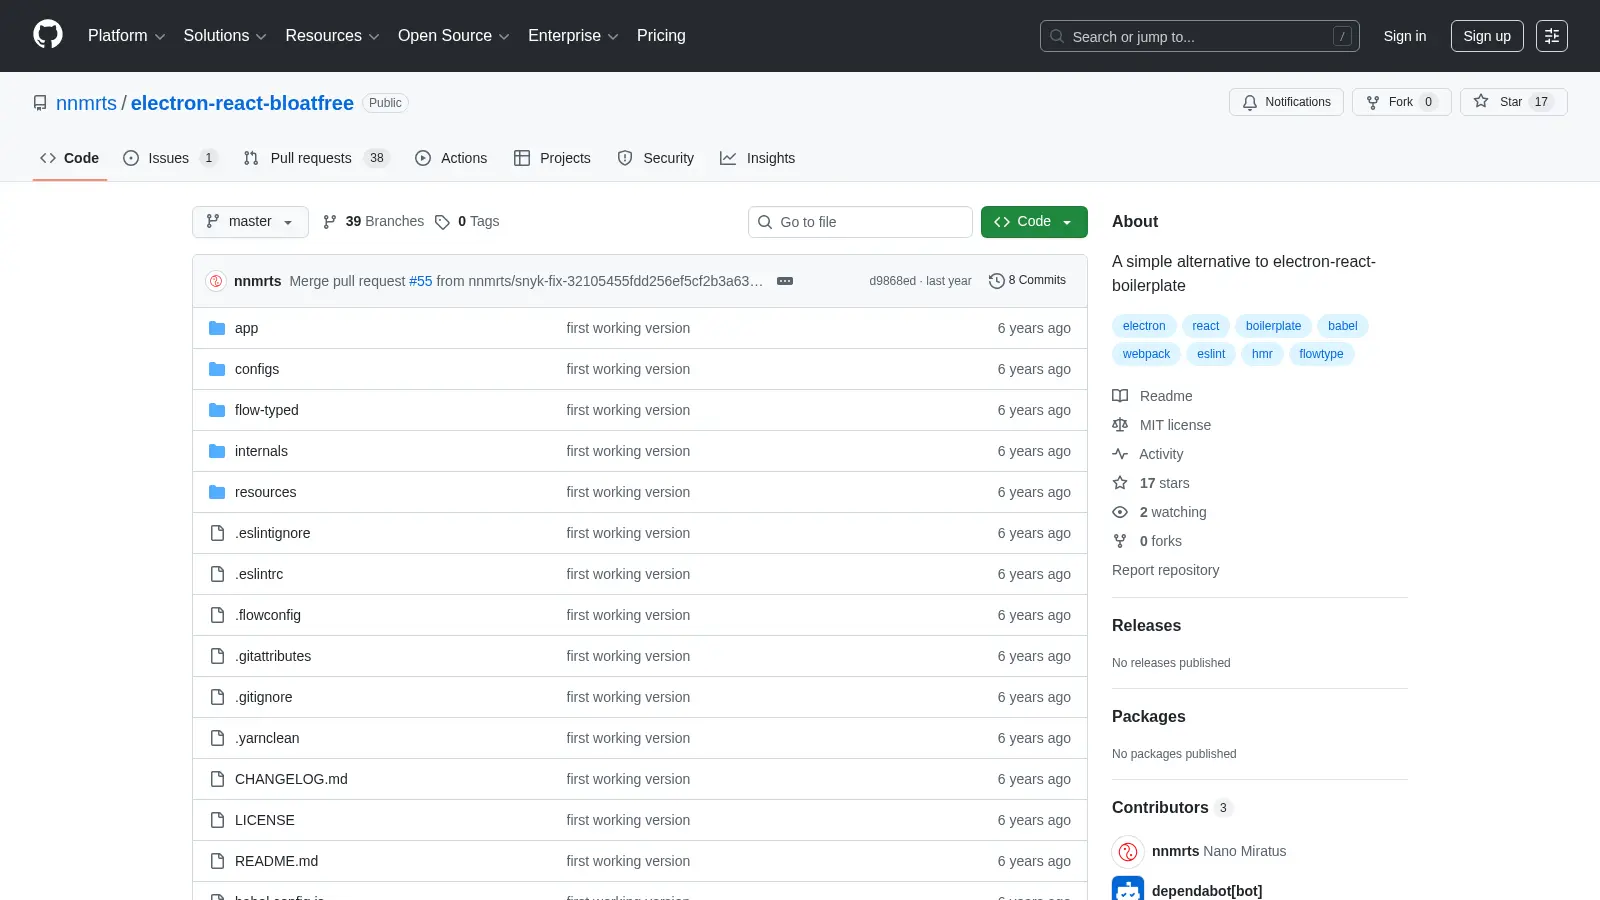1600x900 pixels.
Task: Open commit history via clock icon
Action: click(996, 281)
